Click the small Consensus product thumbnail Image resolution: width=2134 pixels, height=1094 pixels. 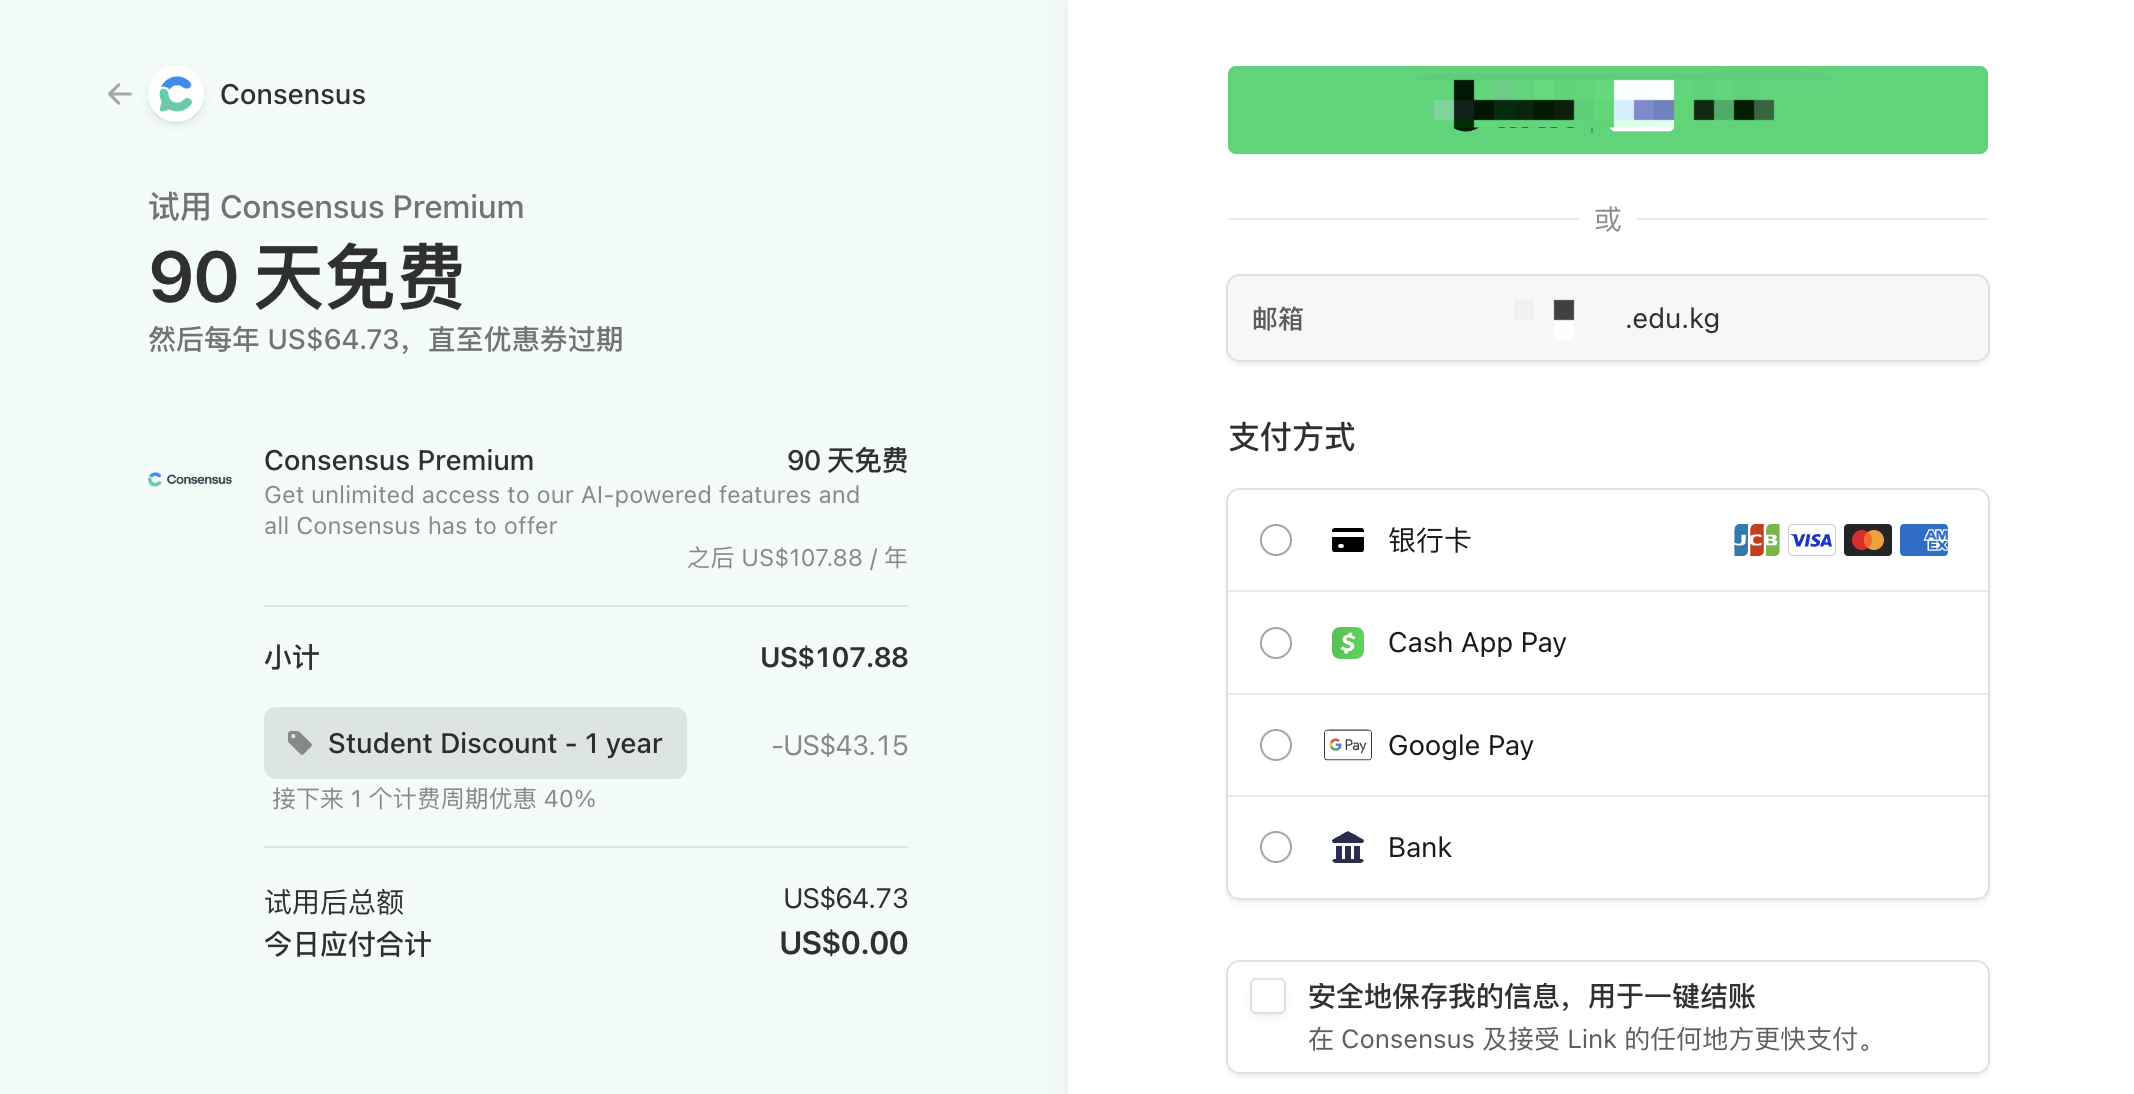coord(190,480)
